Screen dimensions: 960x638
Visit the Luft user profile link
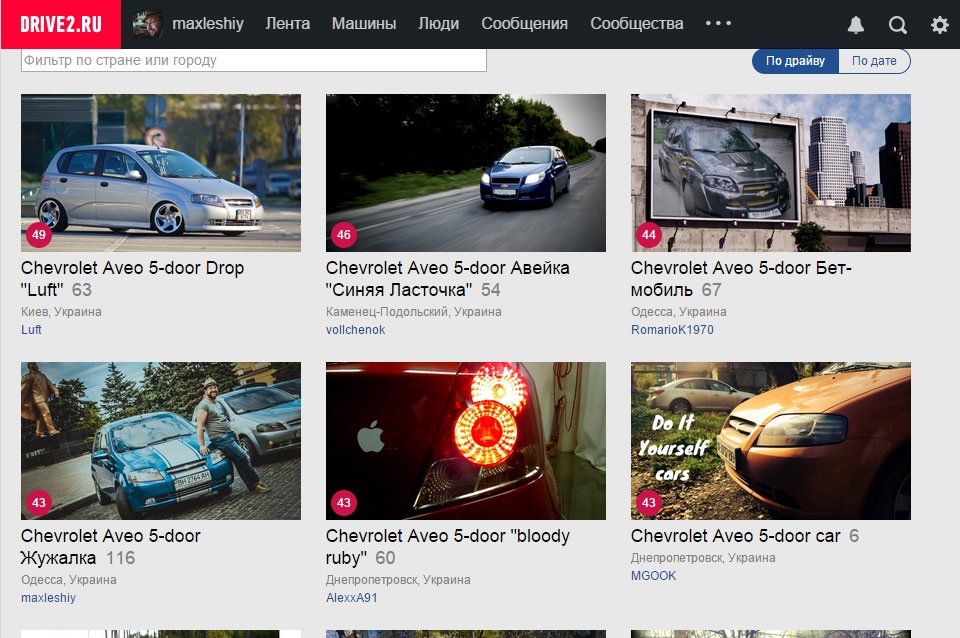click(31, 329)
